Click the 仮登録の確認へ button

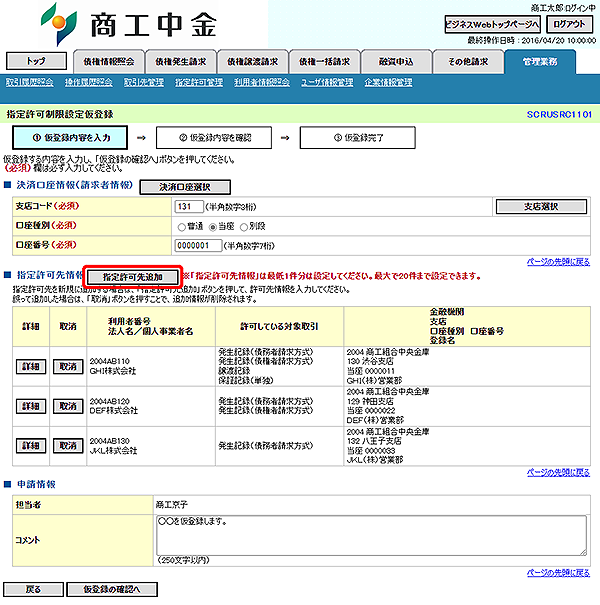[x=112, y=590]
